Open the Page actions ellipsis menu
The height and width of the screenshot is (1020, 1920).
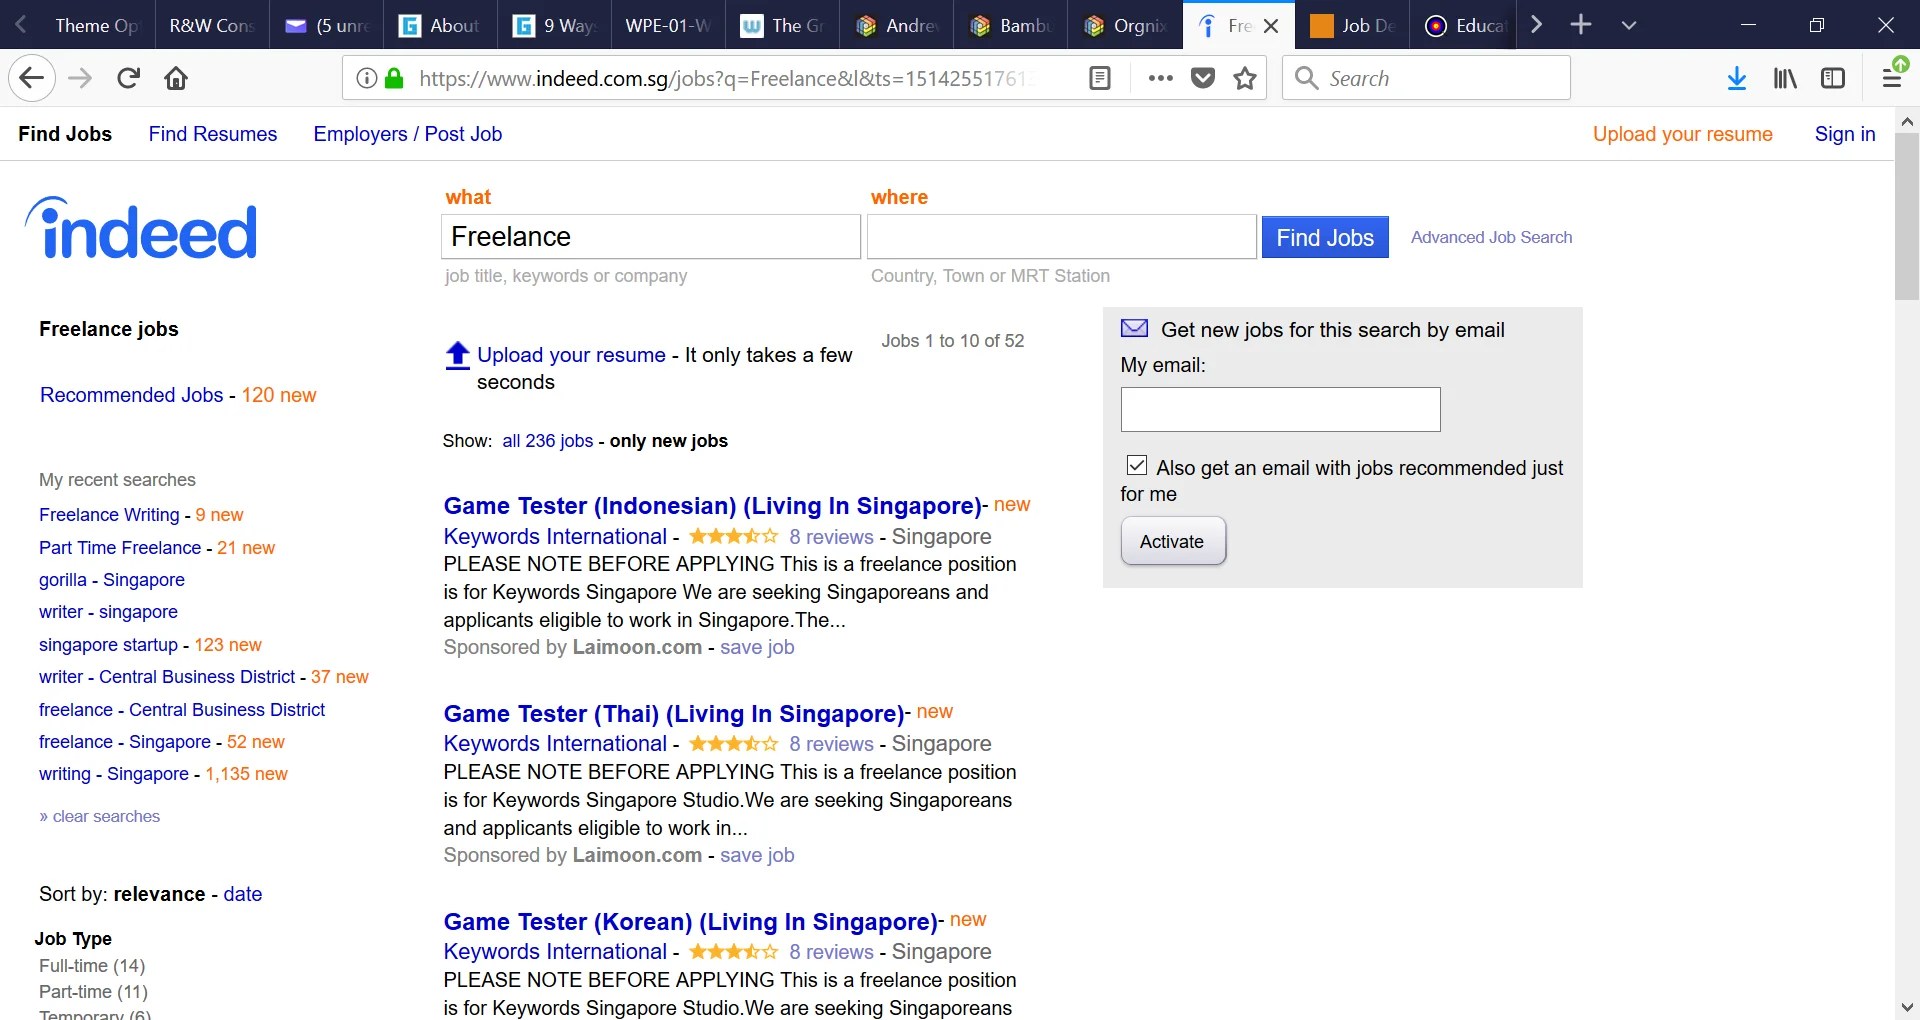[x=1160, y=78]
